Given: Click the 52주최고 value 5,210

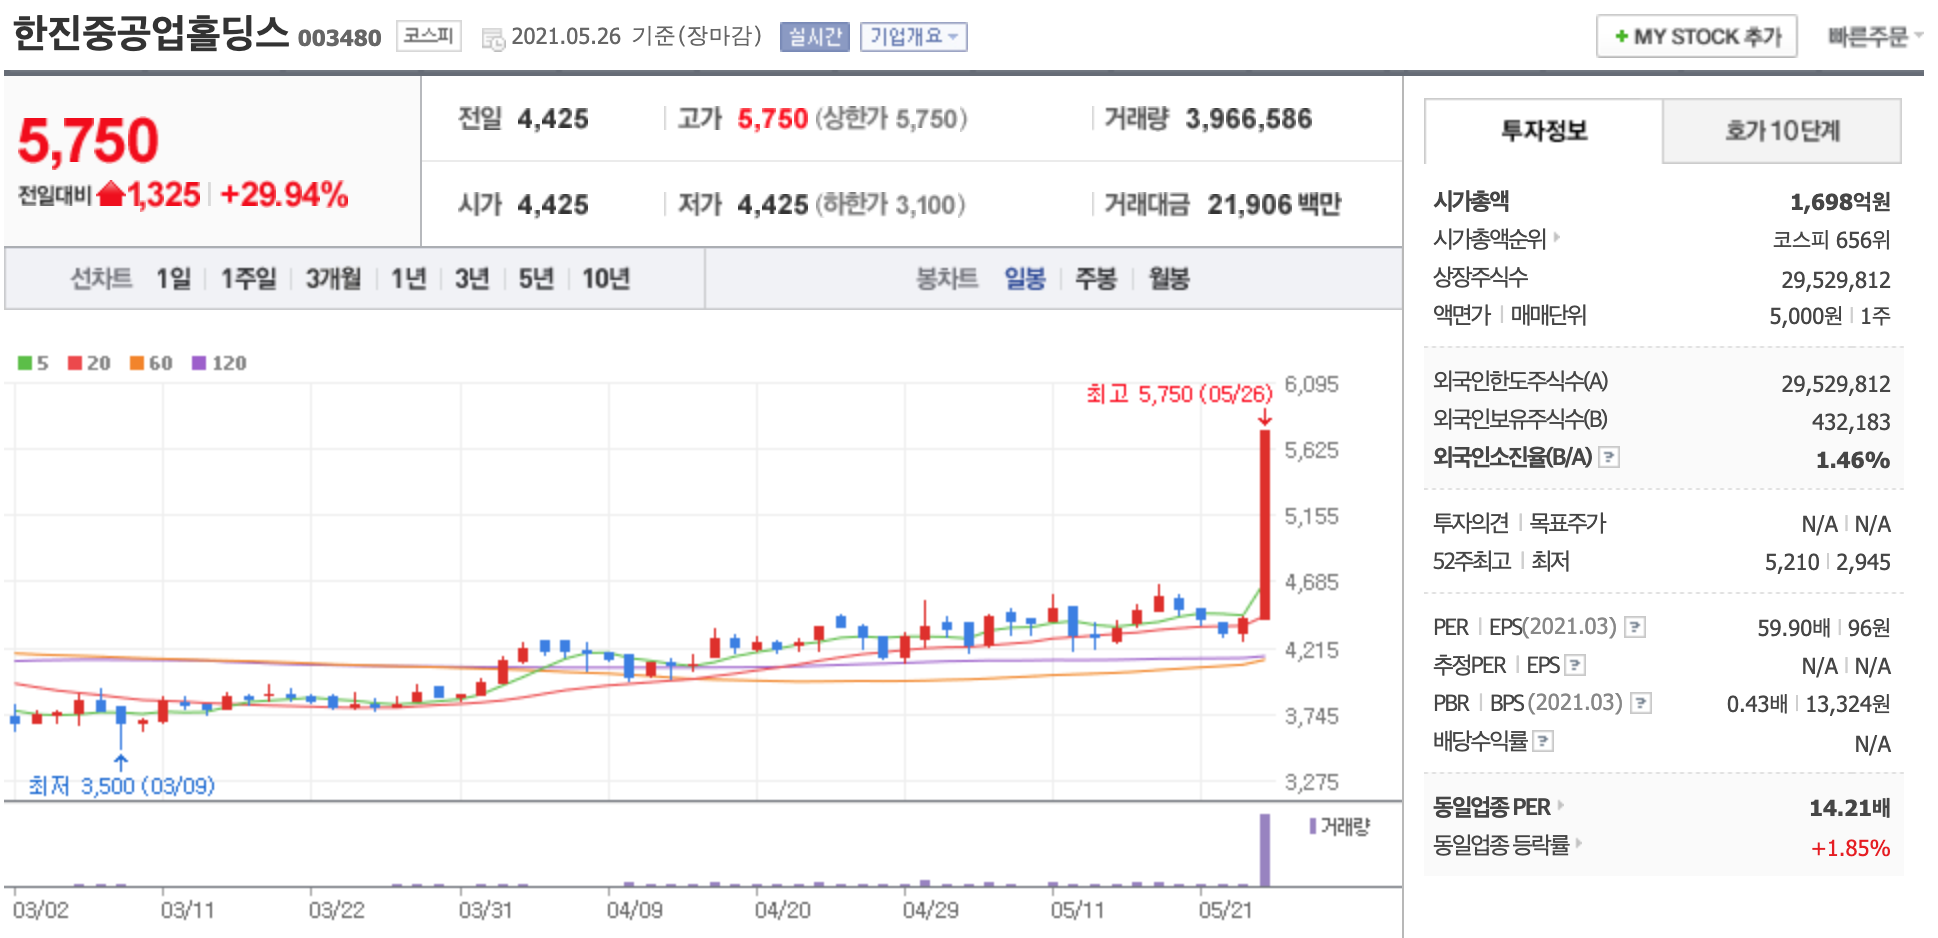Looking at the screenshot, I should point(1792,562).
